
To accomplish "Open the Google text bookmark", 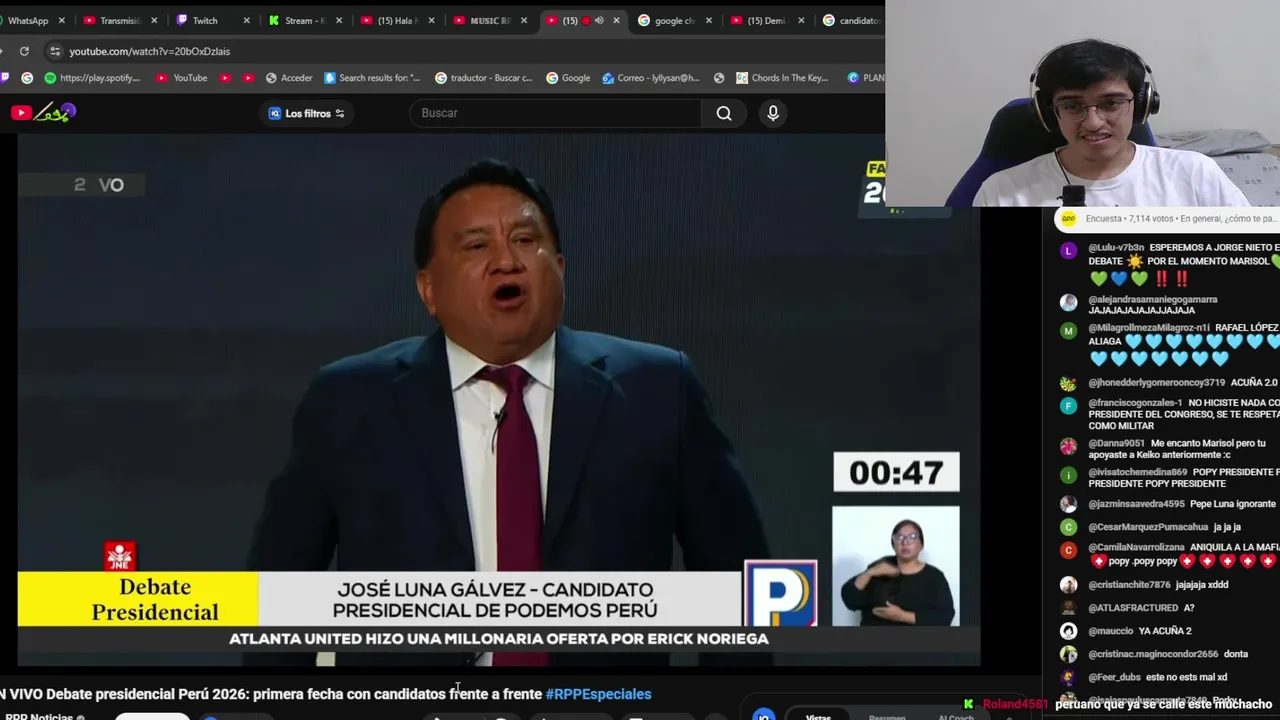I will tap(568, 78).
